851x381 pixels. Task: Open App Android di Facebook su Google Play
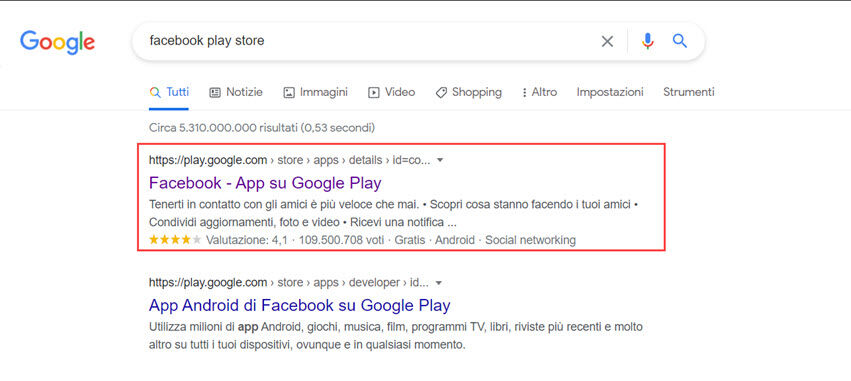[x=300, y=306]
